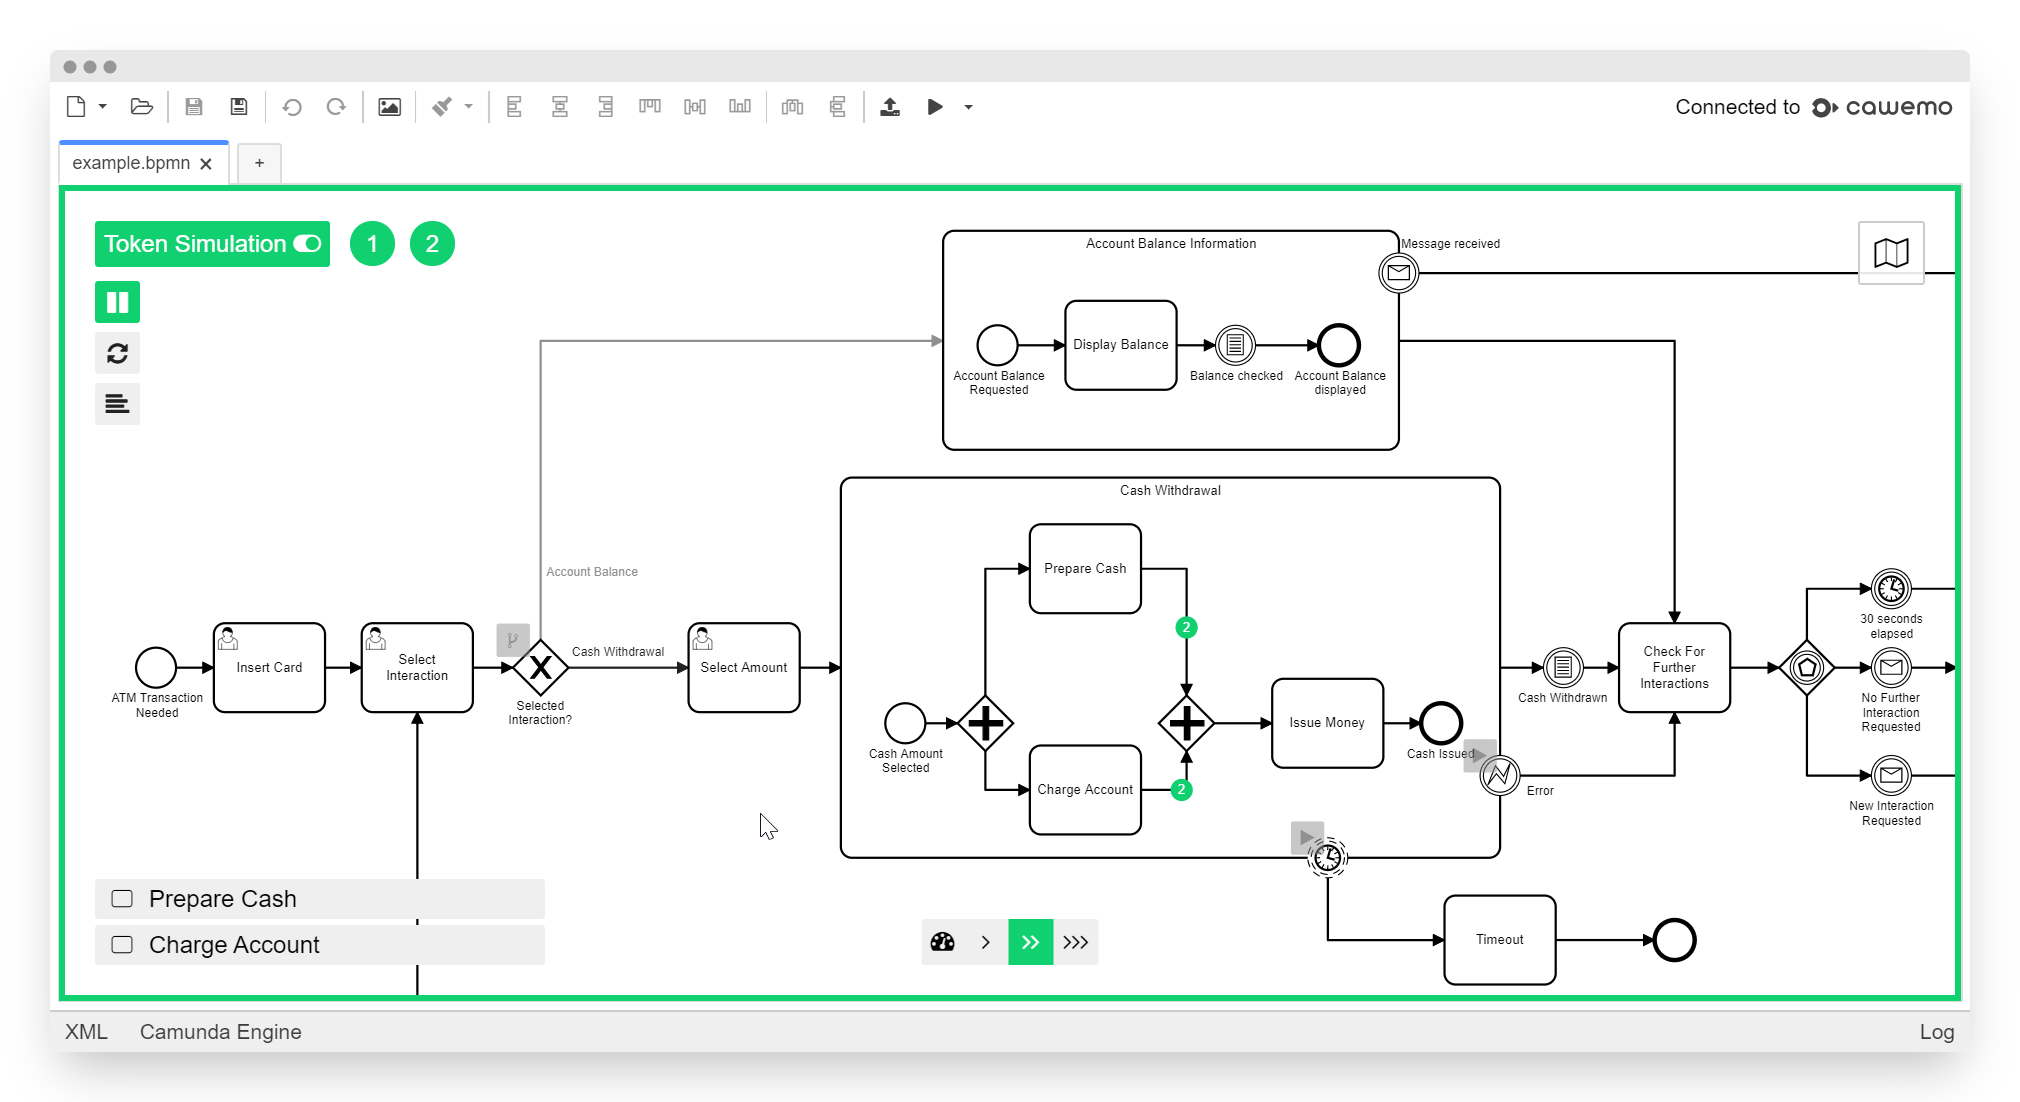Screen dimensions: 2020x1102
Task: Open the minimap
Action: point(1890,253)
